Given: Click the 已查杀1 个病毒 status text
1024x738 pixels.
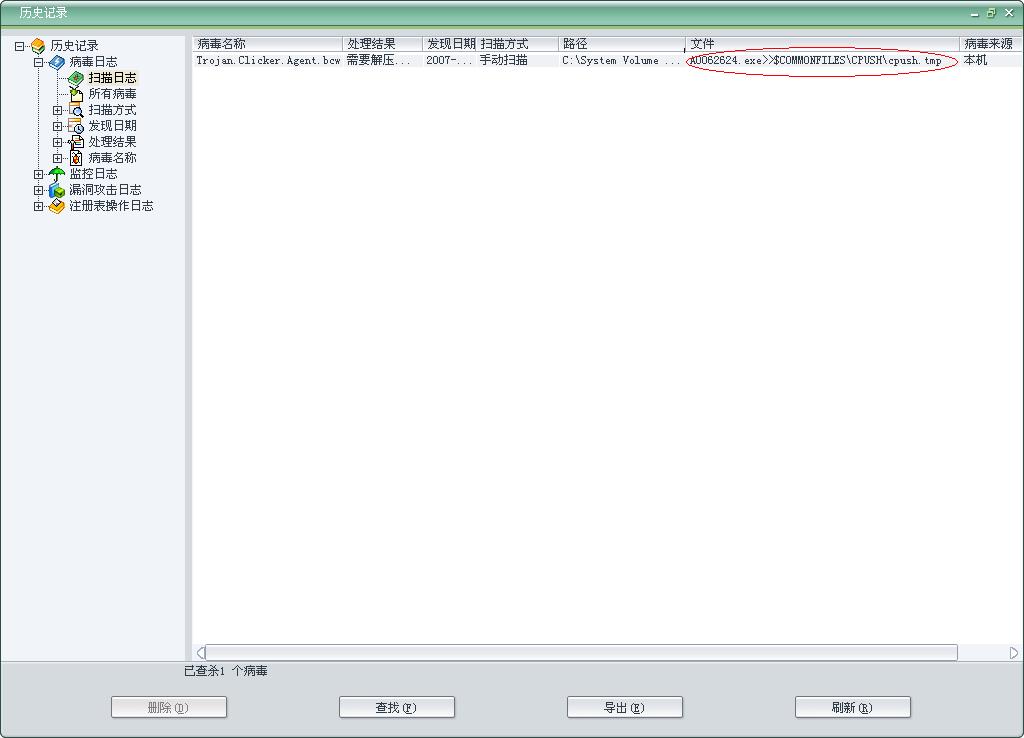Looking at the screenshot, I should click(x=225, y=671).
